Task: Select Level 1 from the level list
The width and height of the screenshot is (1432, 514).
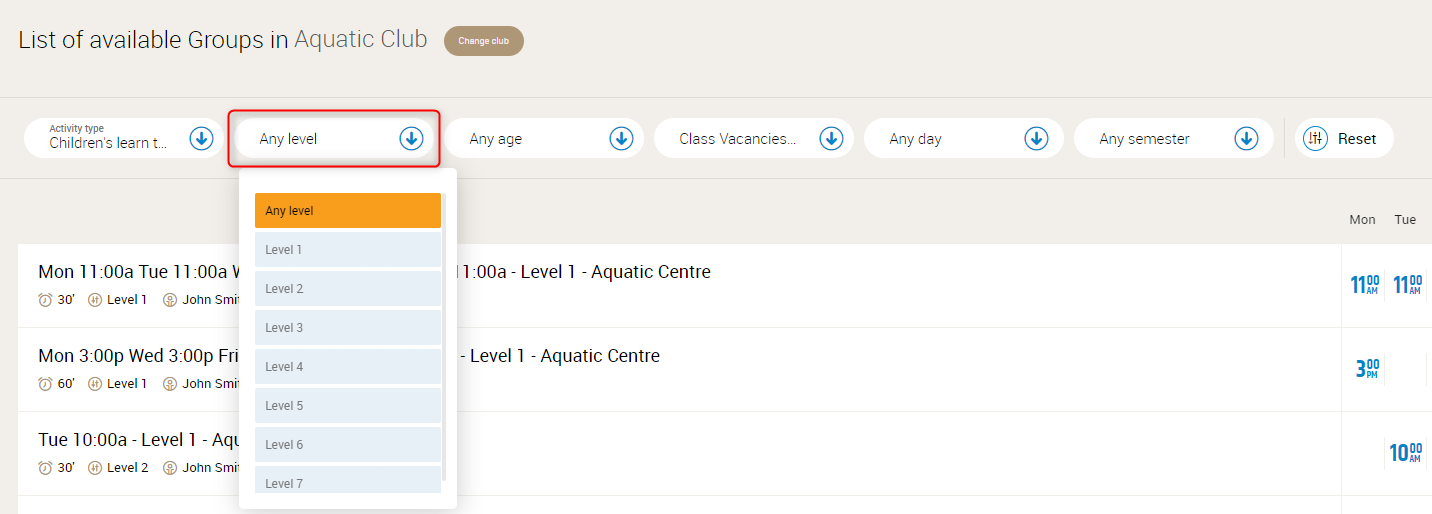Action: [x=347, y=250]
